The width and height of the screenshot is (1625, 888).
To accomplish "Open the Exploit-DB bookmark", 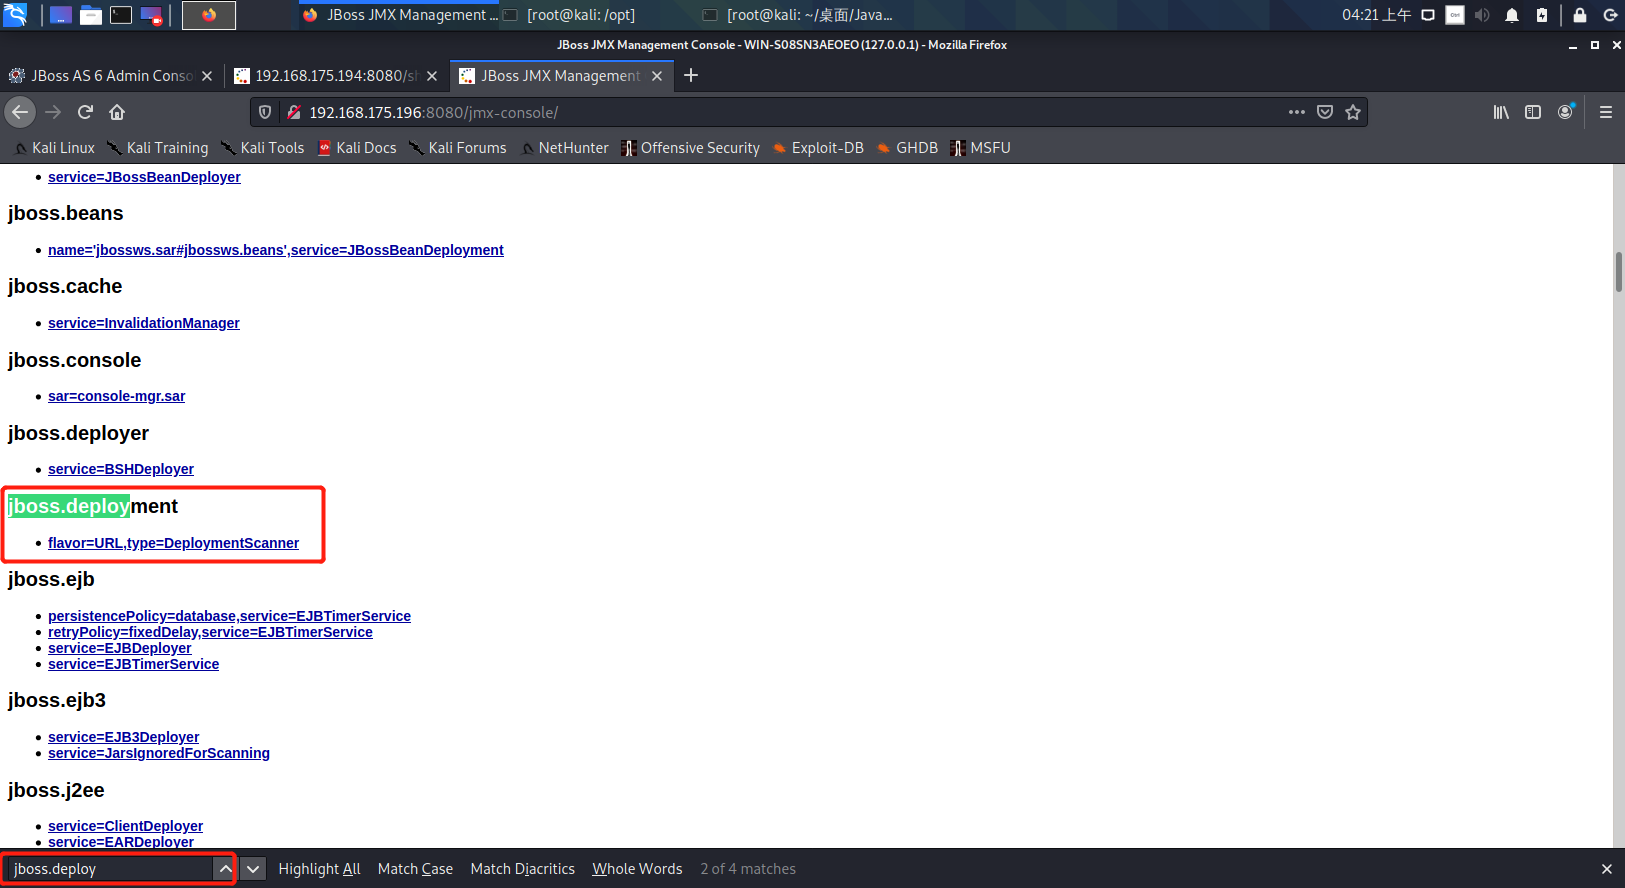I will 826,148.
